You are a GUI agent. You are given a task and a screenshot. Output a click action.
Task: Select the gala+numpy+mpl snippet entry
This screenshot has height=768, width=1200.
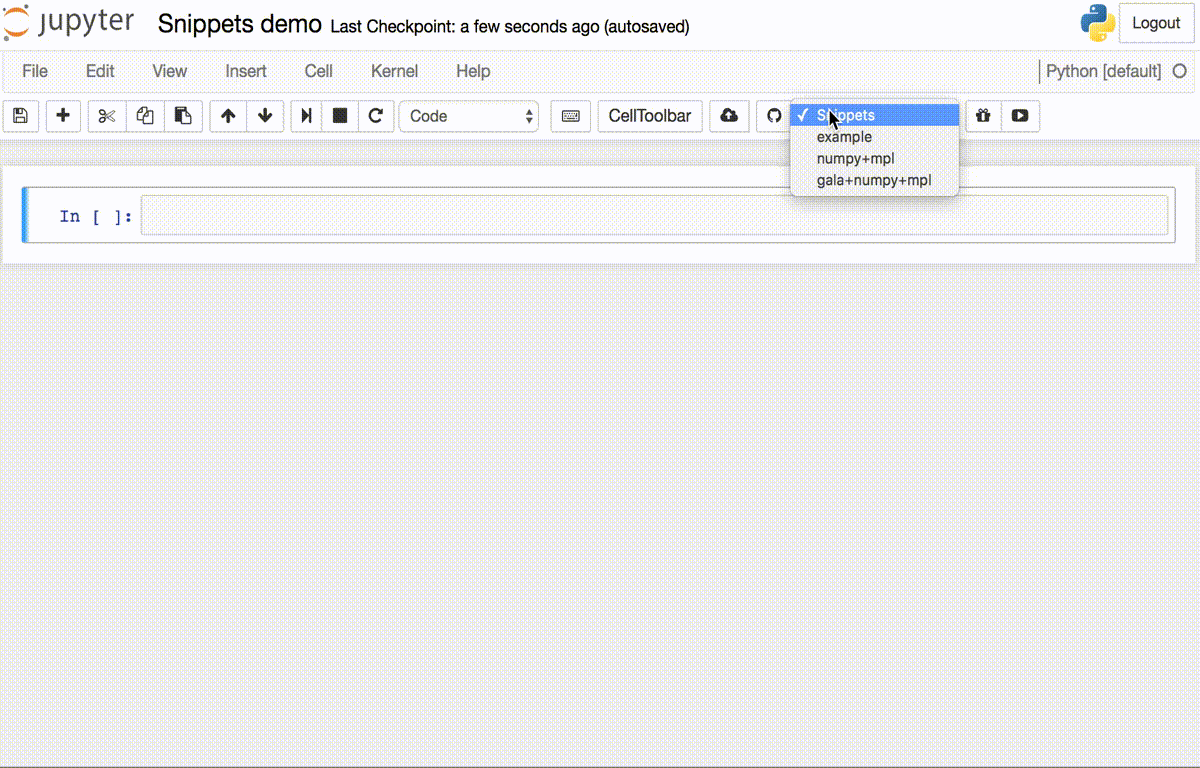[x=874, y=180]
